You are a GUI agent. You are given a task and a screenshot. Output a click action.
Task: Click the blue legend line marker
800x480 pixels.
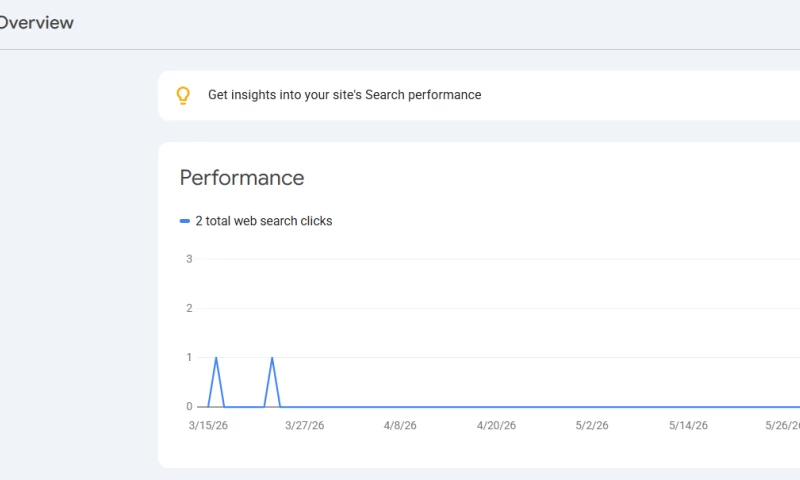185,221
